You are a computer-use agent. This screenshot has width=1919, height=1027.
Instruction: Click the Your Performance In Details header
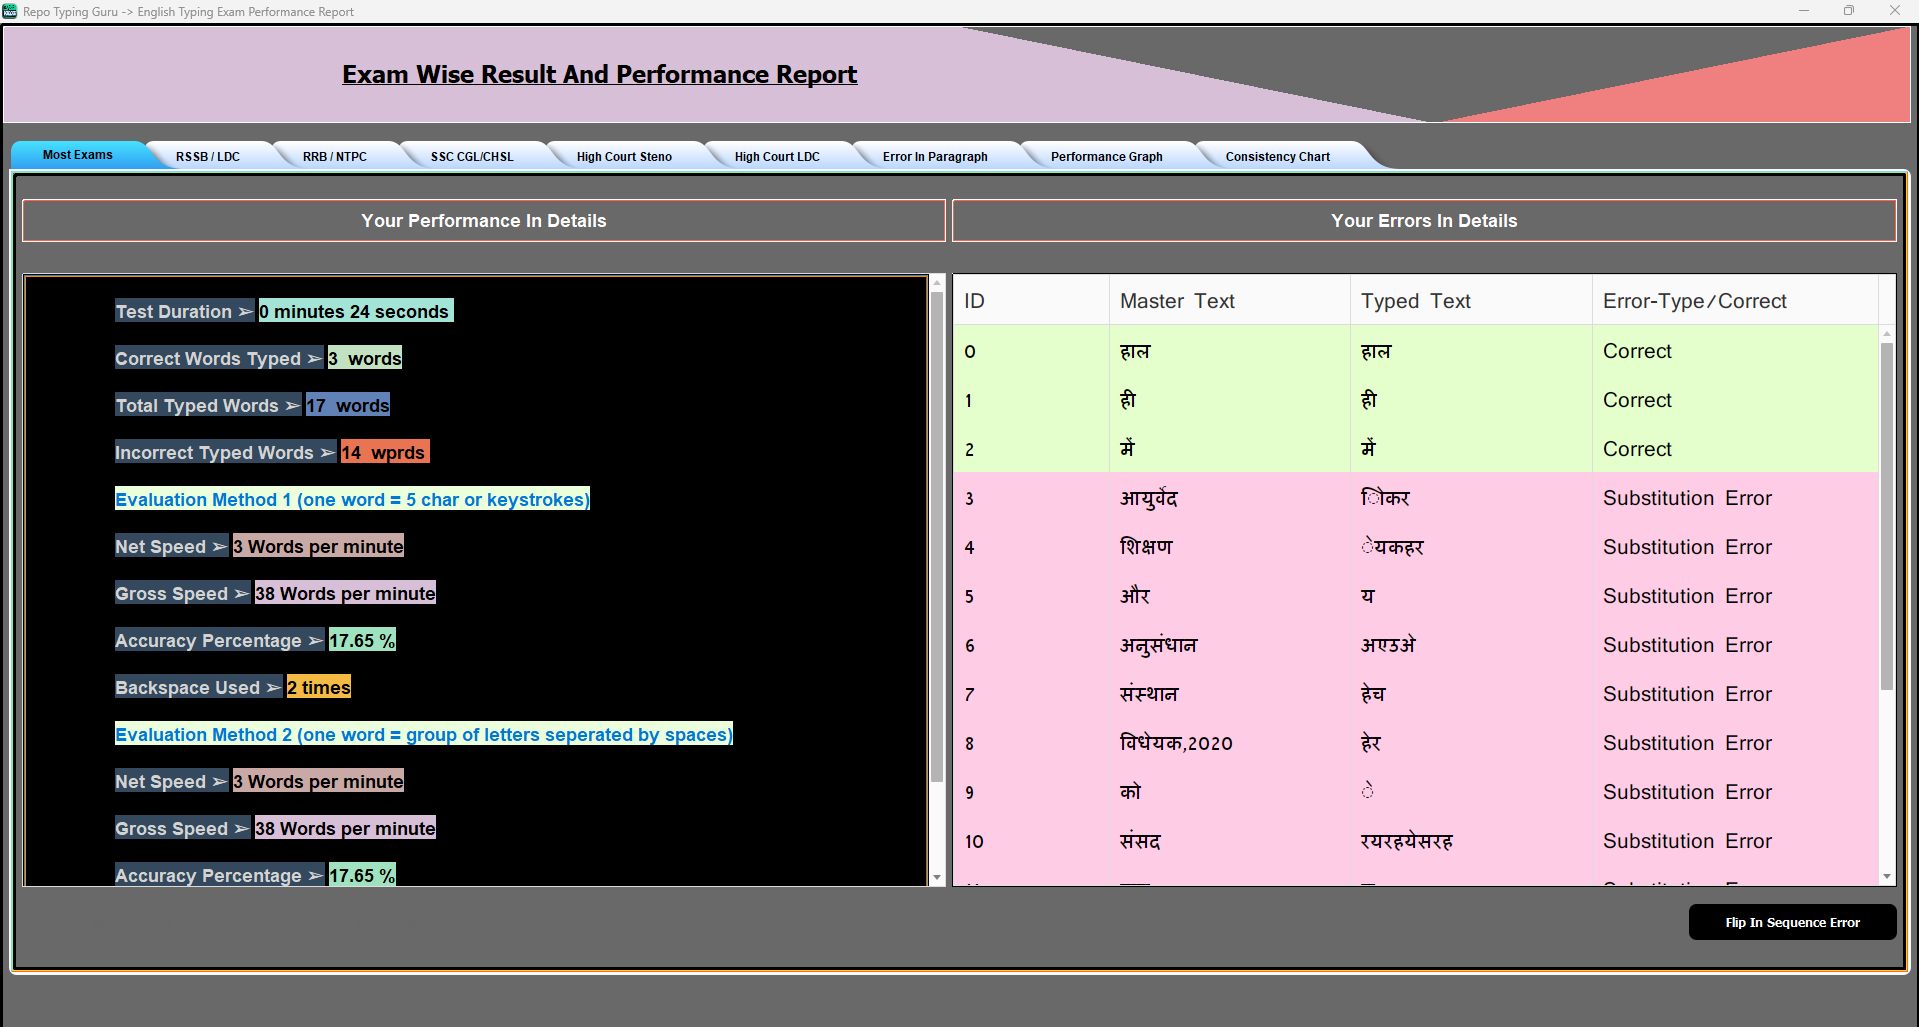point(484,221)
